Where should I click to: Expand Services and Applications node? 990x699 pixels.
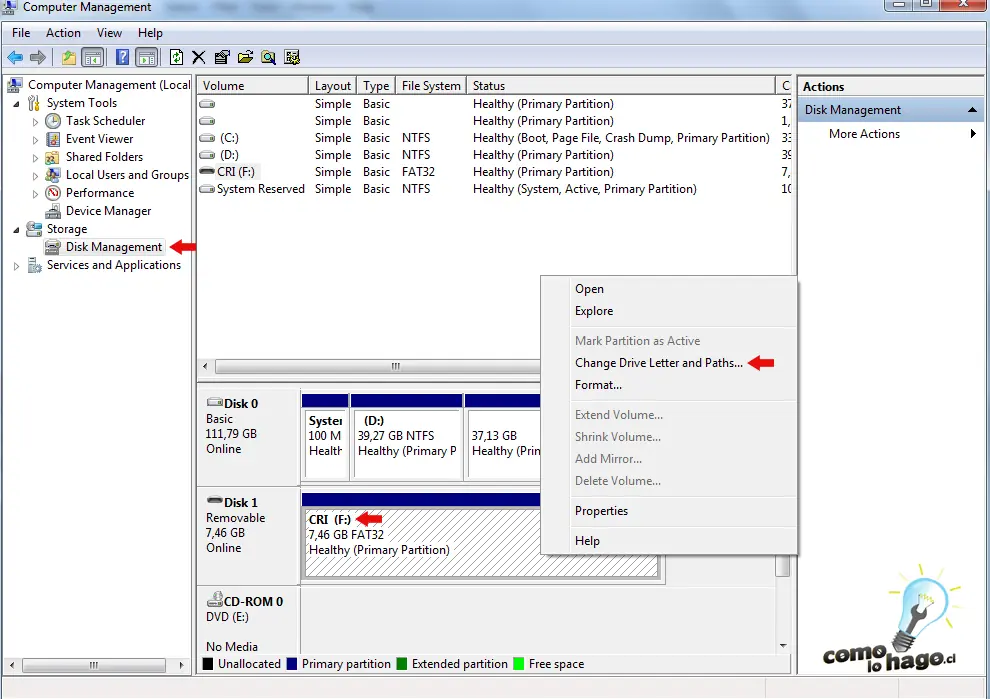[x=17, y=265]
